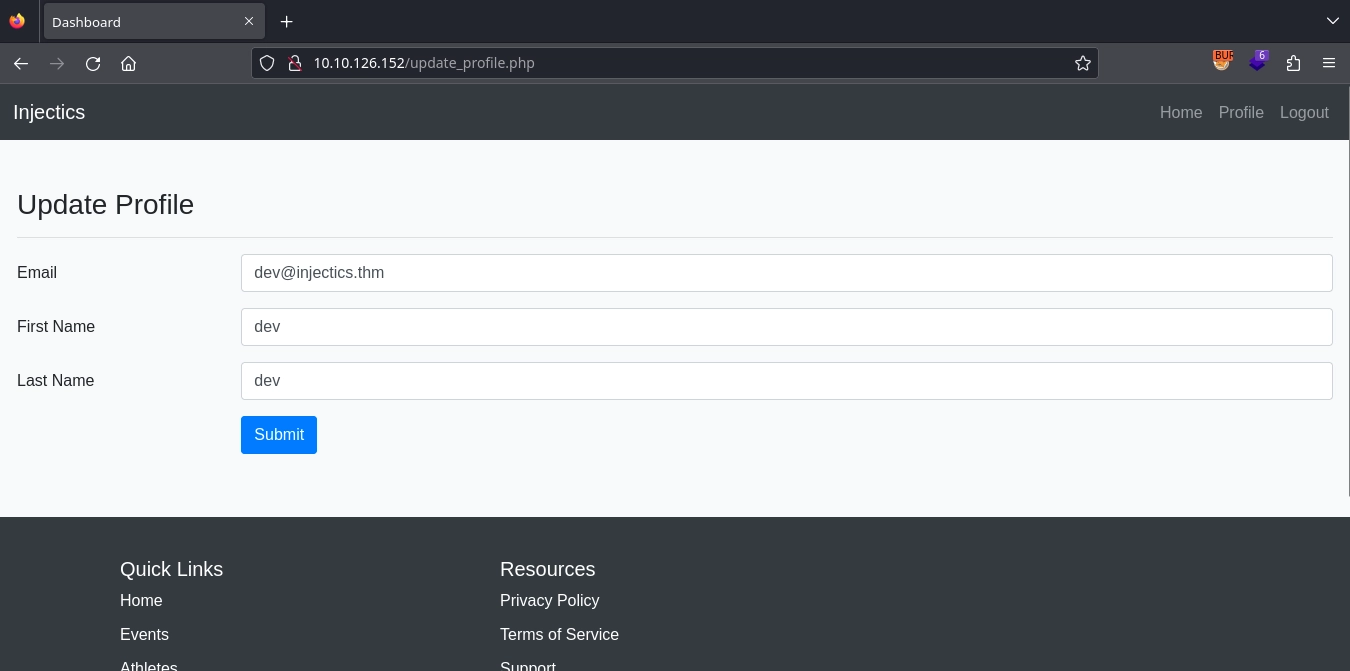
Task: Click Home in the Injectics navbar
Action: coord(1181,112)
